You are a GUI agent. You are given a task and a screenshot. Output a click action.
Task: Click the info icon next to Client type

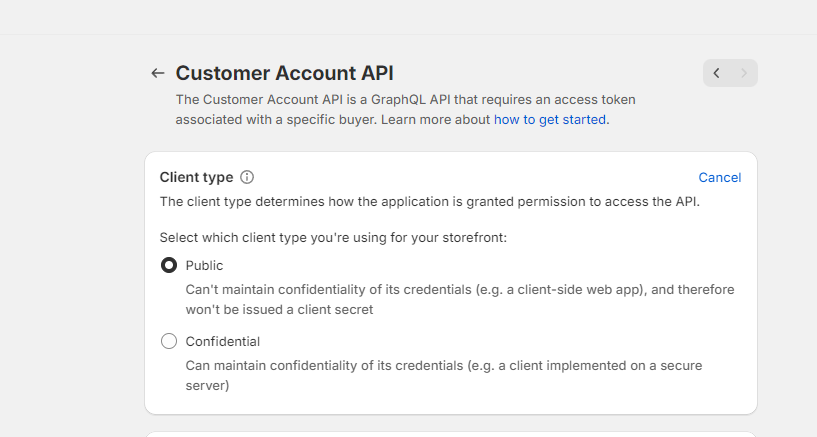coord(247,177)
